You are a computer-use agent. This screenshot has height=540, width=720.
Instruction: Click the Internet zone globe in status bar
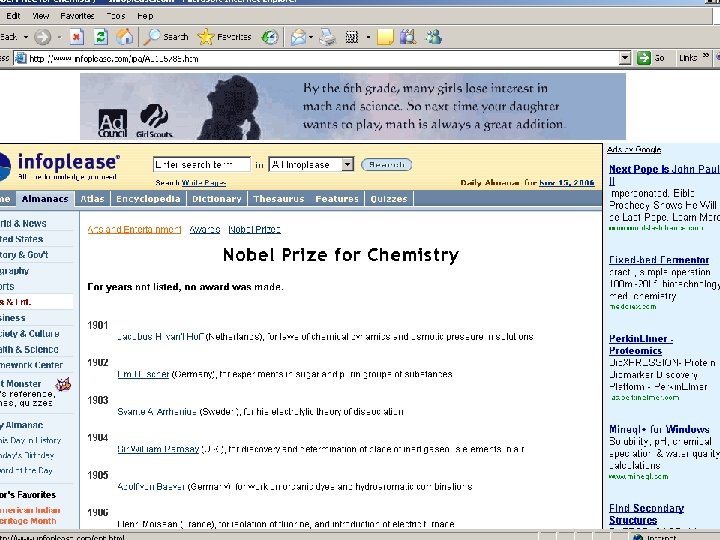point(638,537)
